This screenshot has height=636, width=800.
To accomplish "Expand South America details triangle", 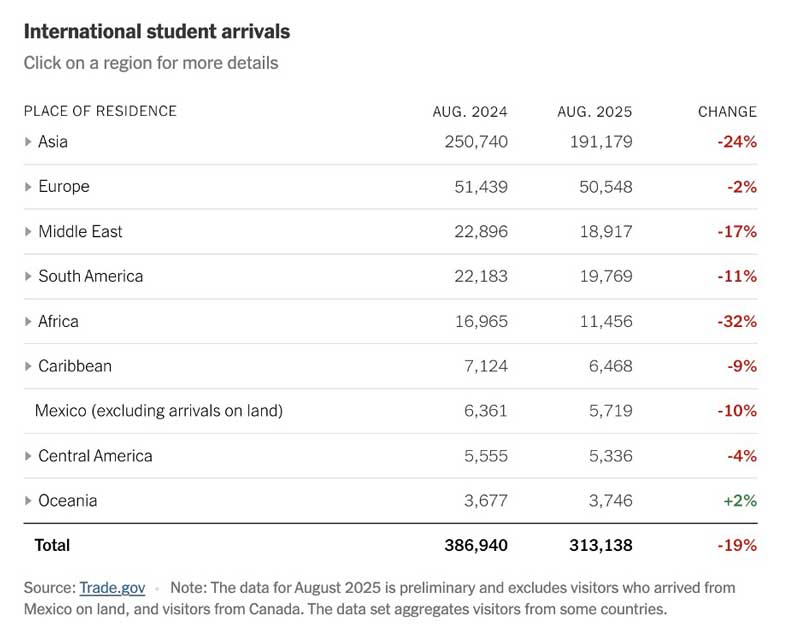I will 28,277.
